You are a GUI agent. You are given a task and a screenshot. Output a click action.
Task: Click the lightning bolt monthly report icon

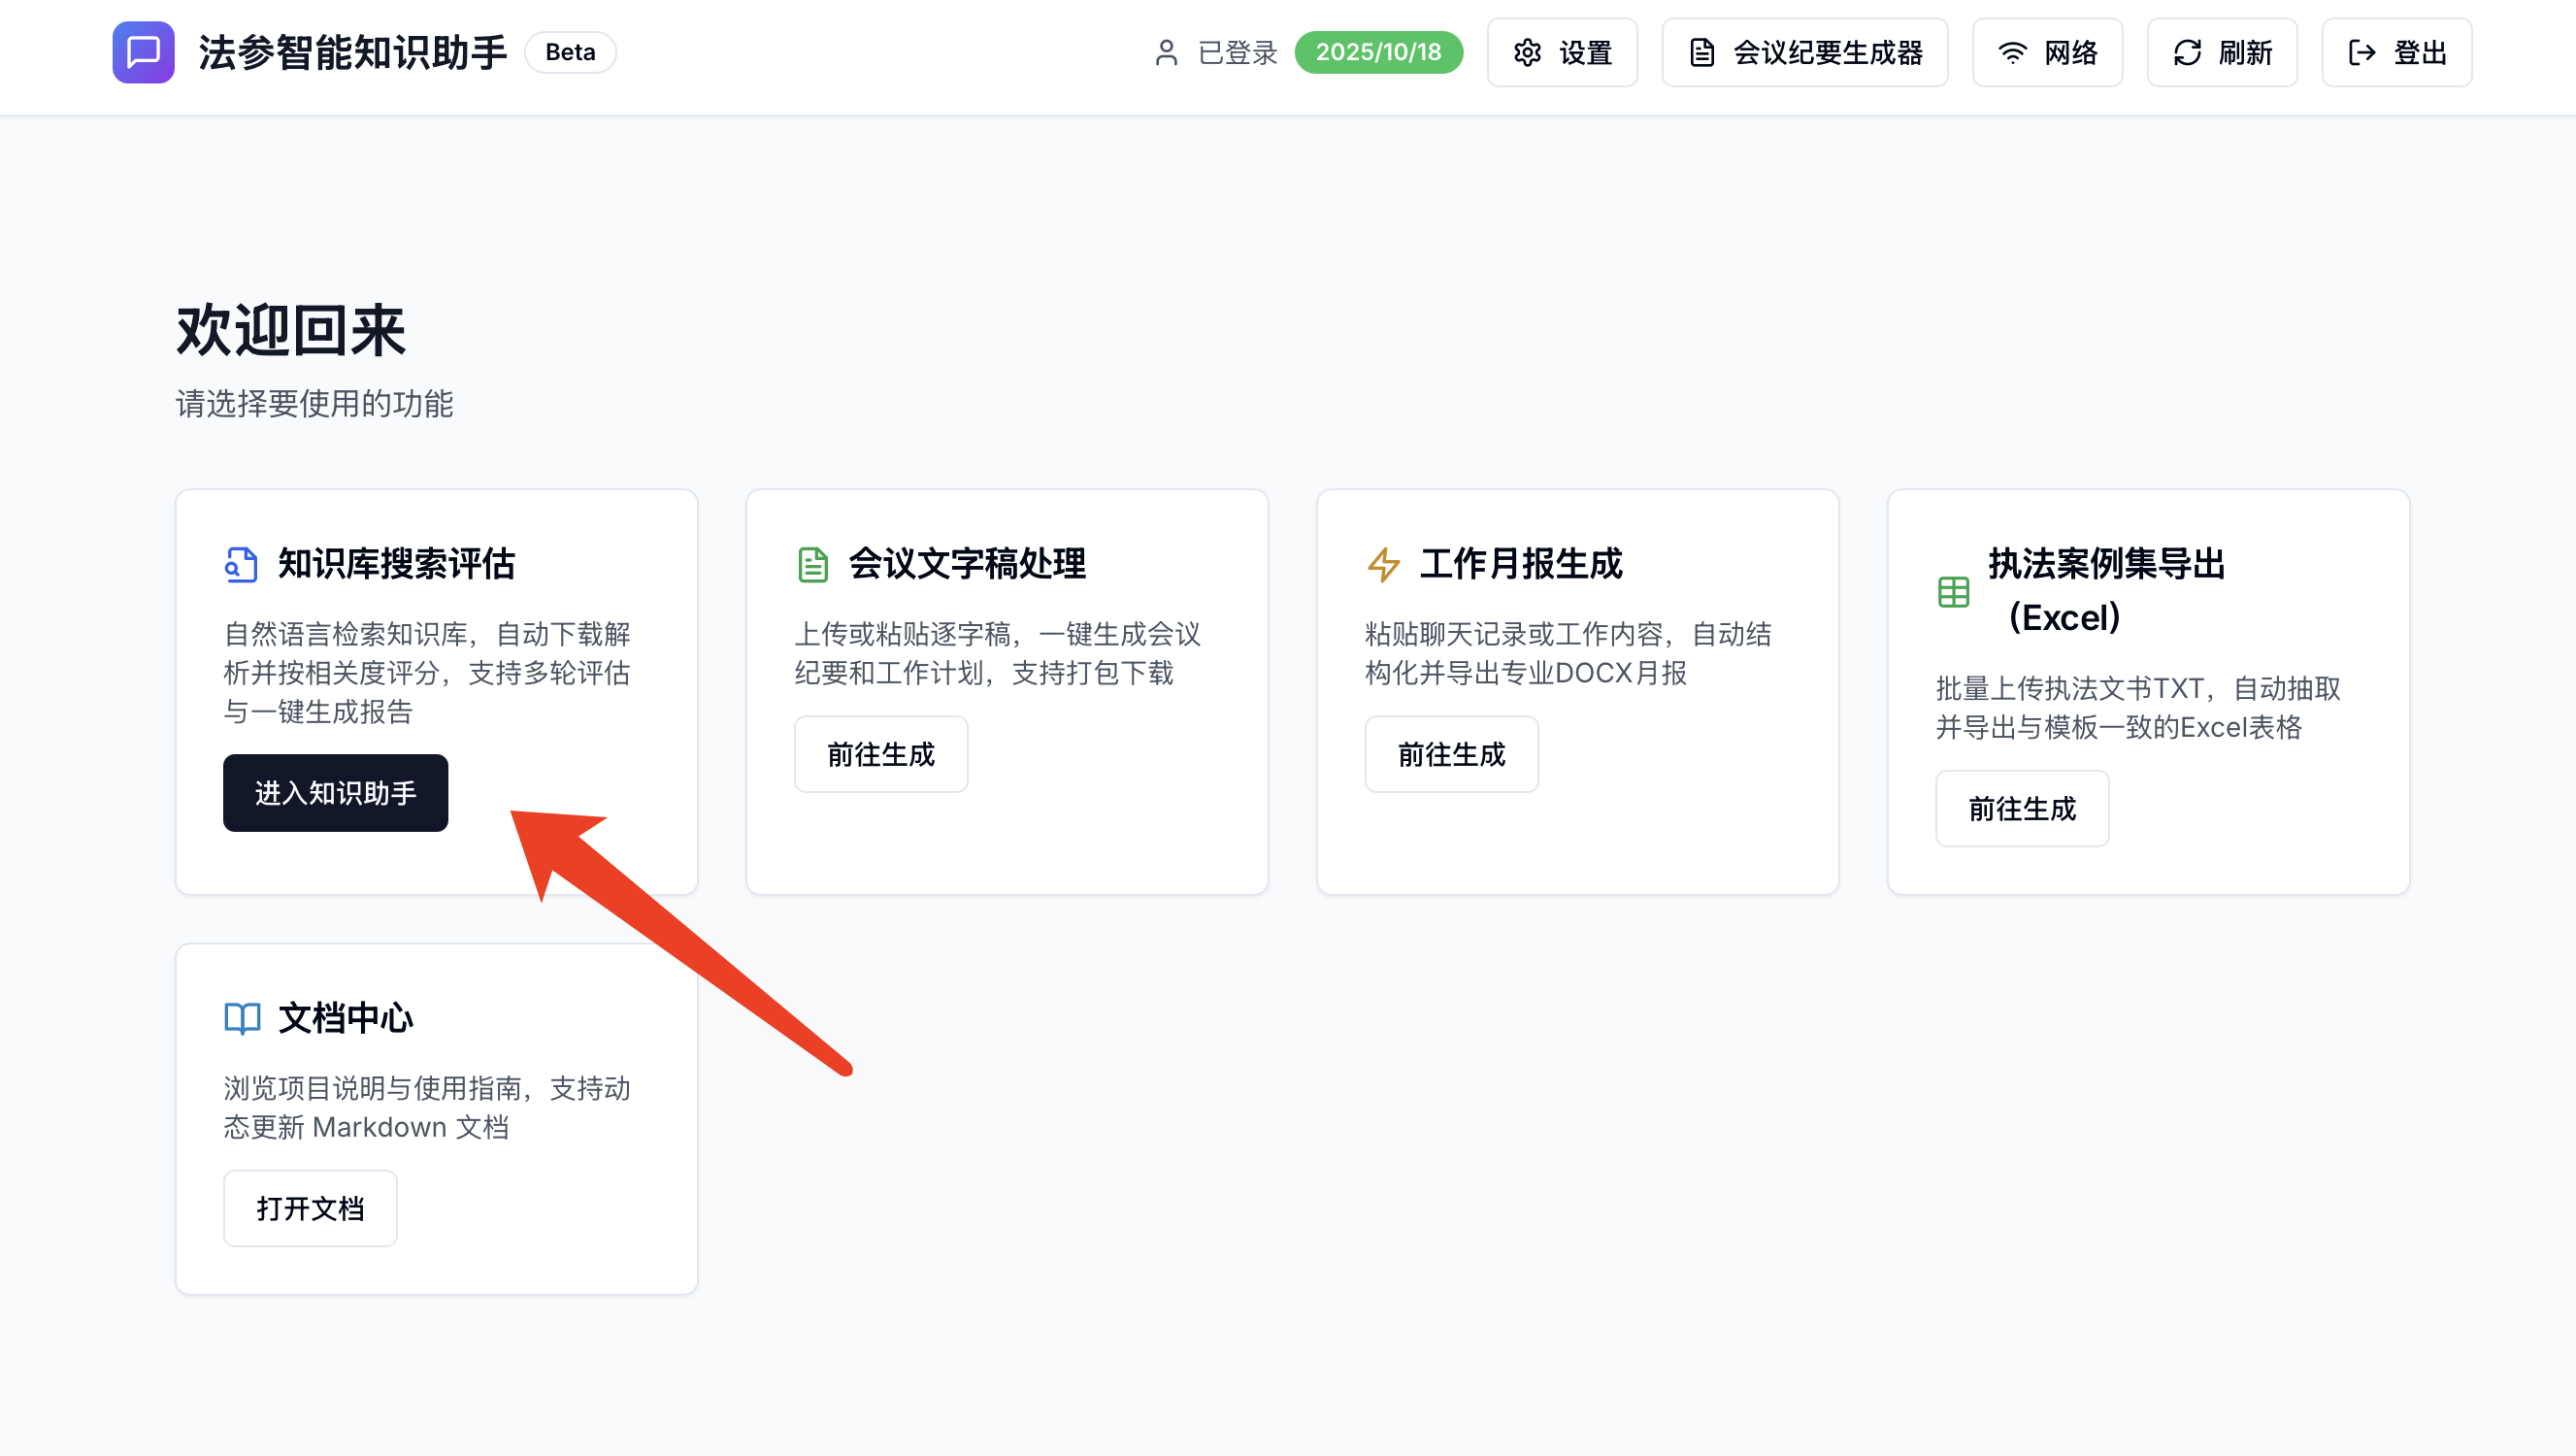(1383, 565)
